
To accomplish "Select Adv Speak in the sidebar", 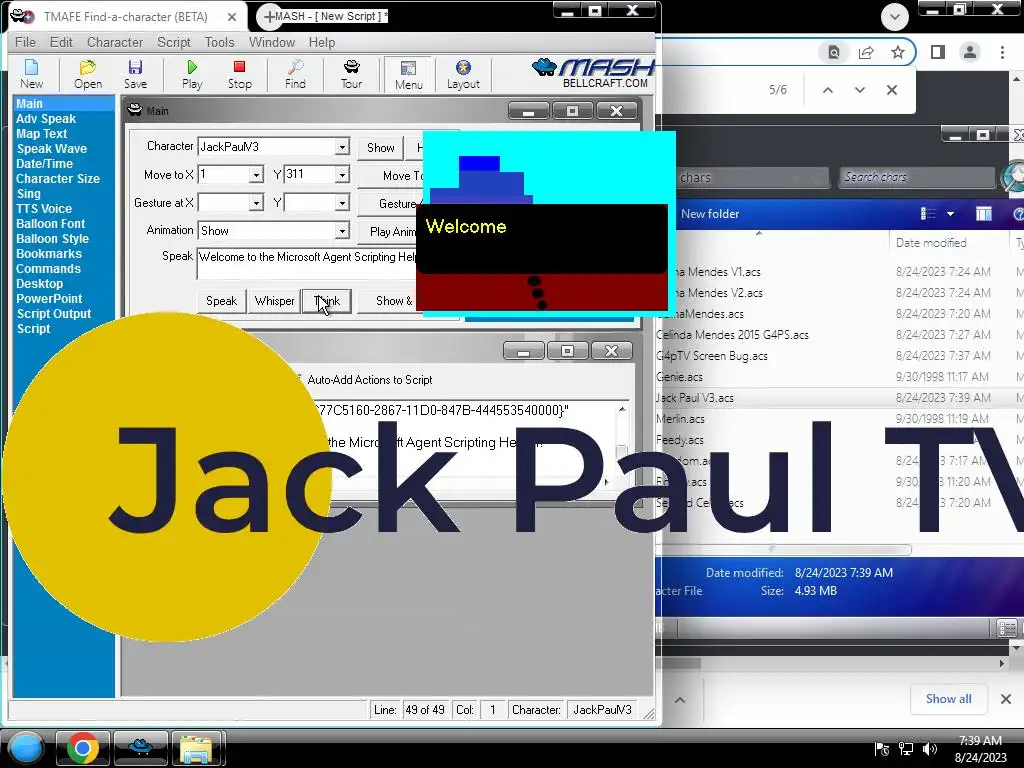I will click(46, 119).
